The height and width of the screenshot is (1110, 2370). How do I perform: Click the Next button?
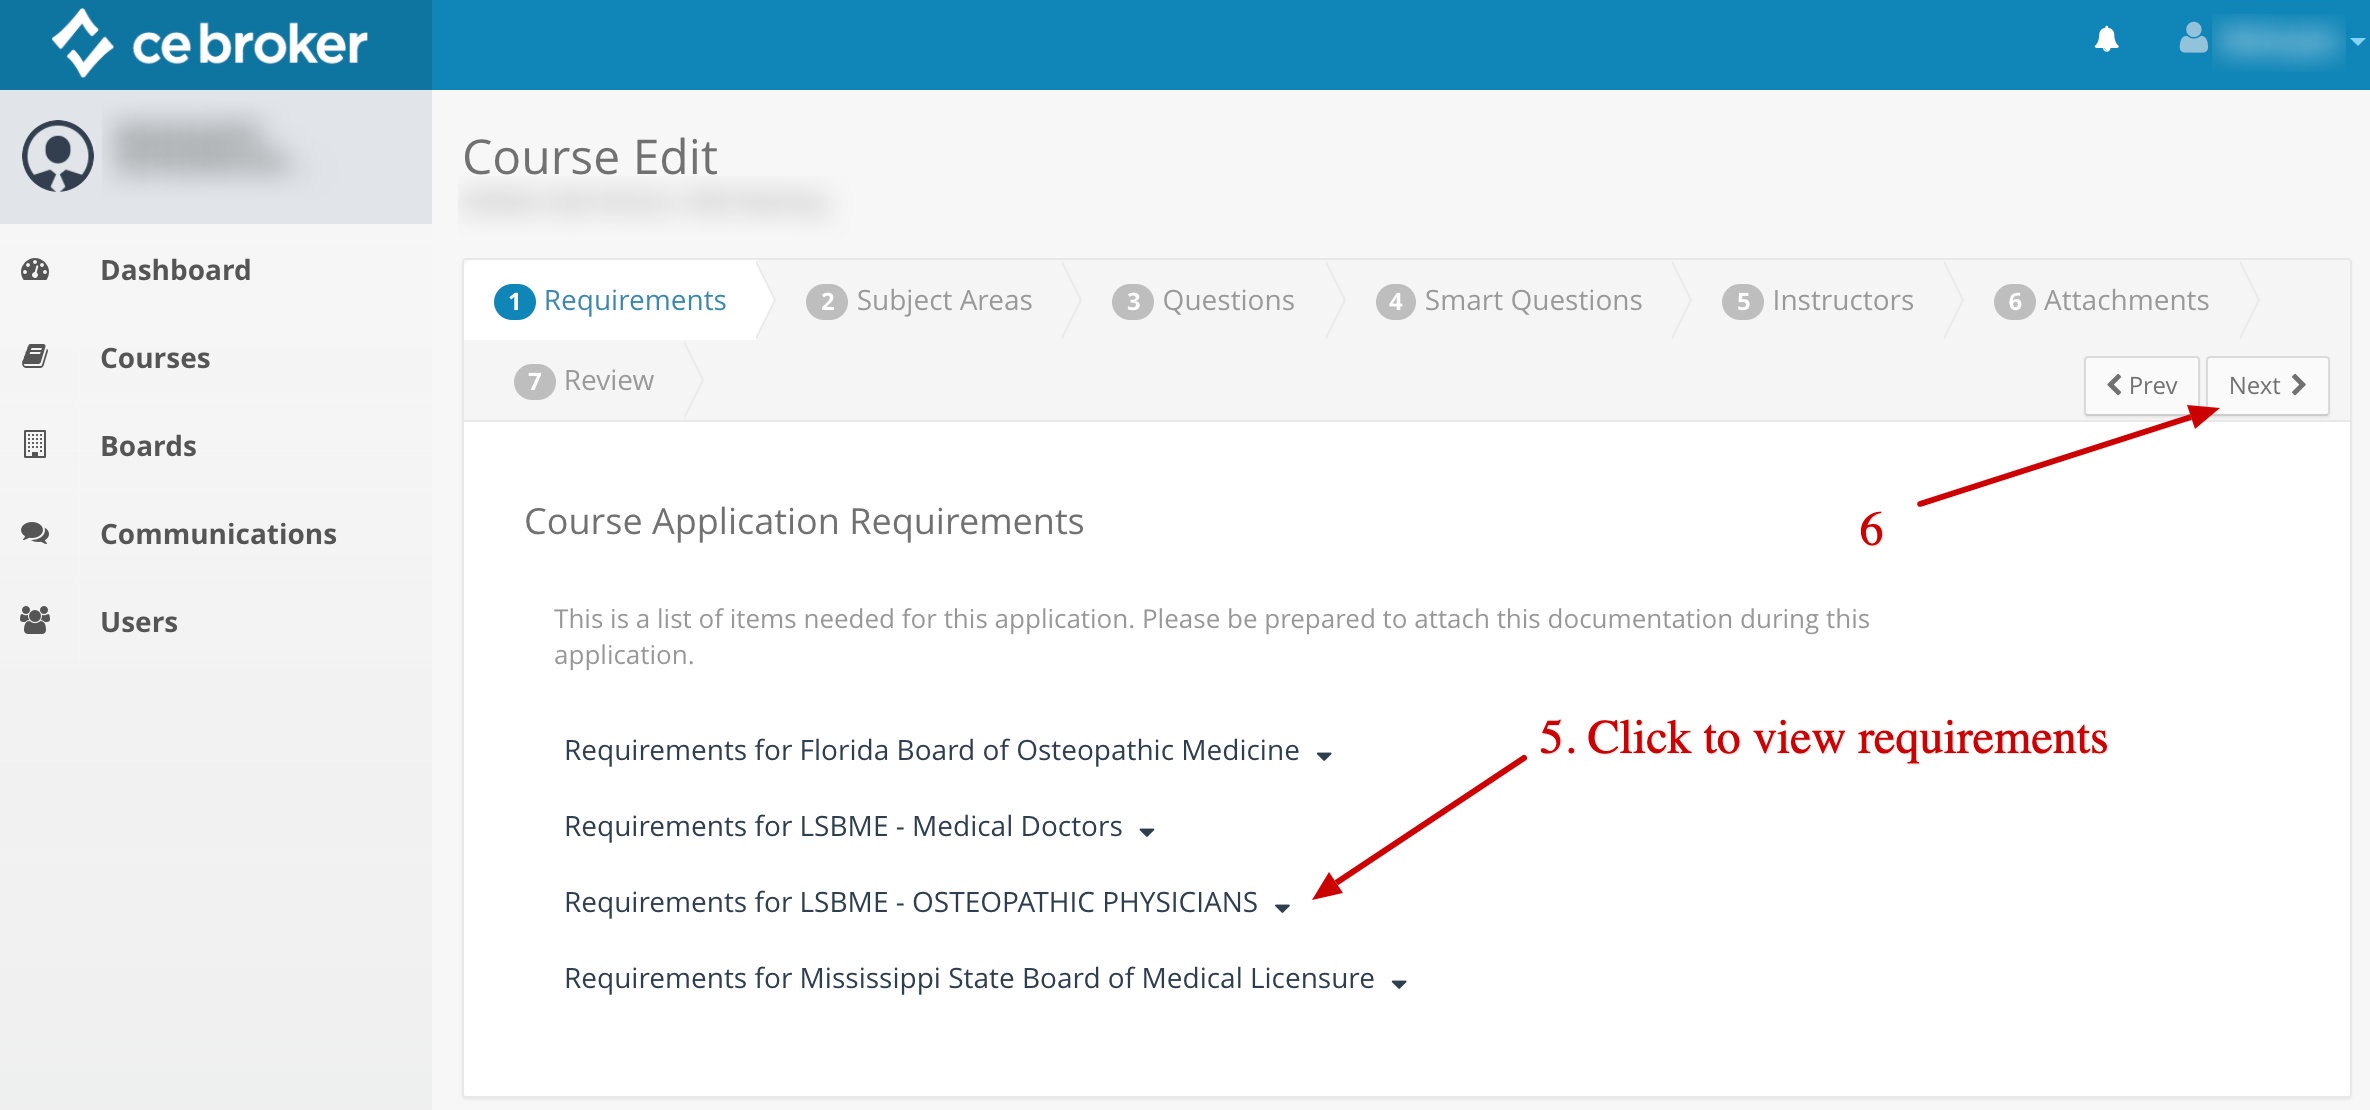(x=2267, y=385)
